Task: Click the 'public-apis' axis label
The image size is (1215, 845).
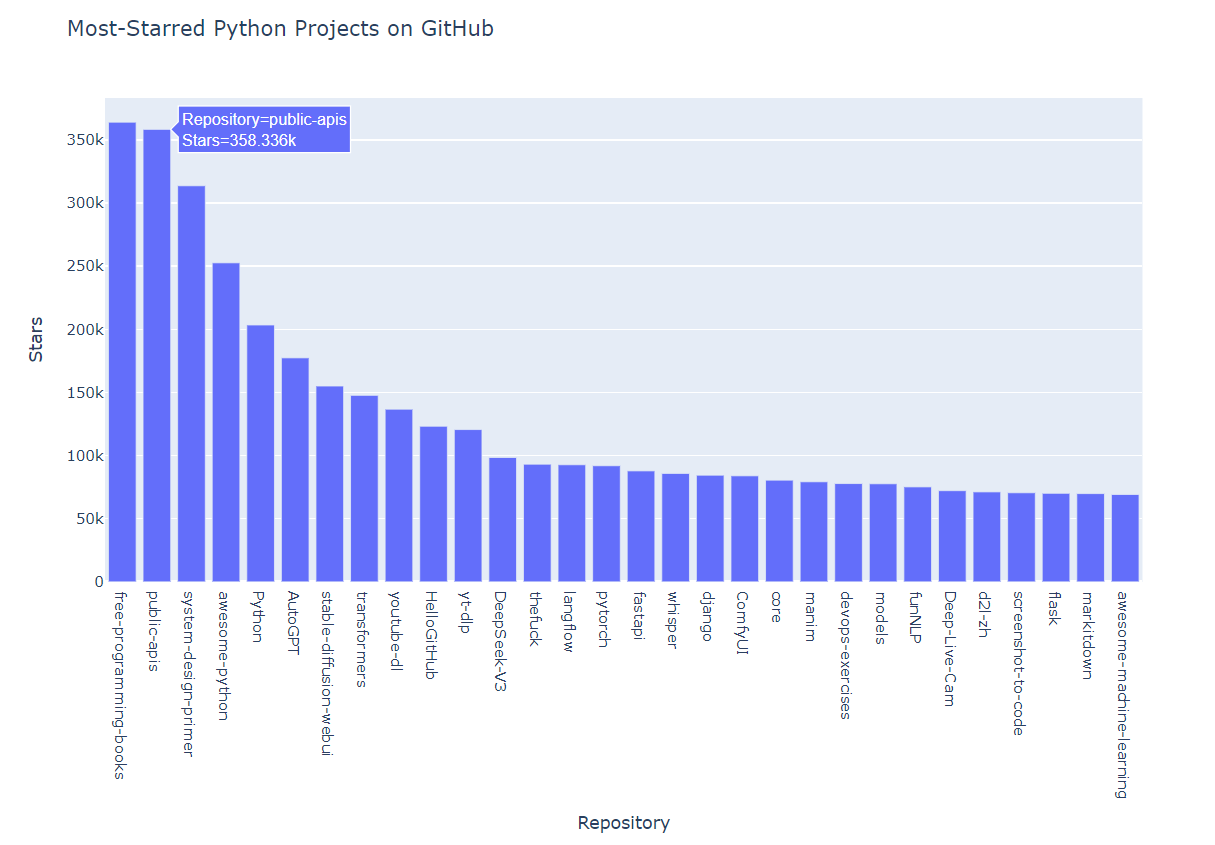Action: 154,630
